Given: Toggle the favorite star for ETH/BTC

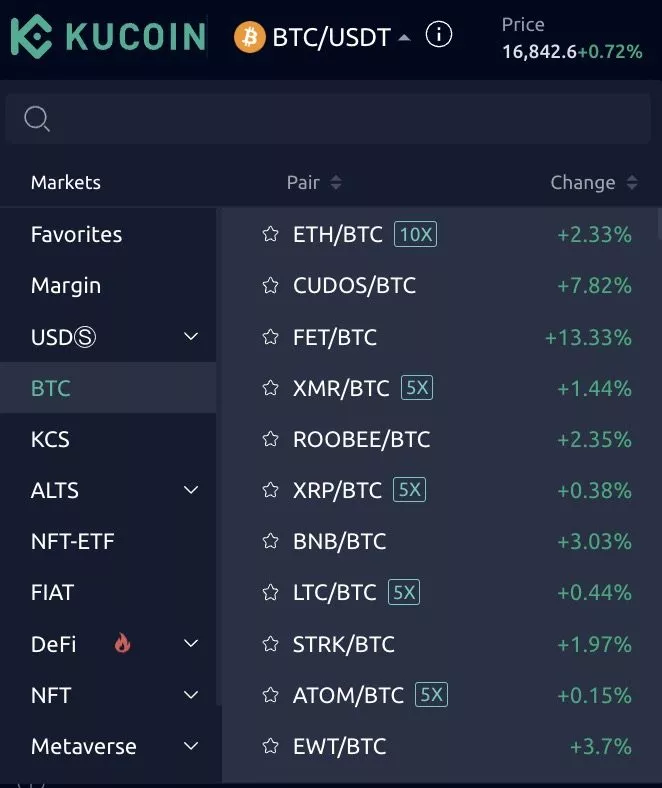Looking at the screenshot, I should tap(270, 234).
